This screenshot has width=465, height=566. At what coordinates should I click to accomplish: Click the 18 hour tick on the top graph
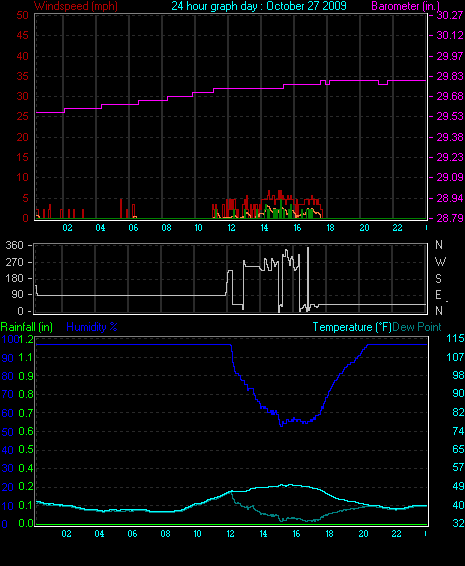coord(330,228)
